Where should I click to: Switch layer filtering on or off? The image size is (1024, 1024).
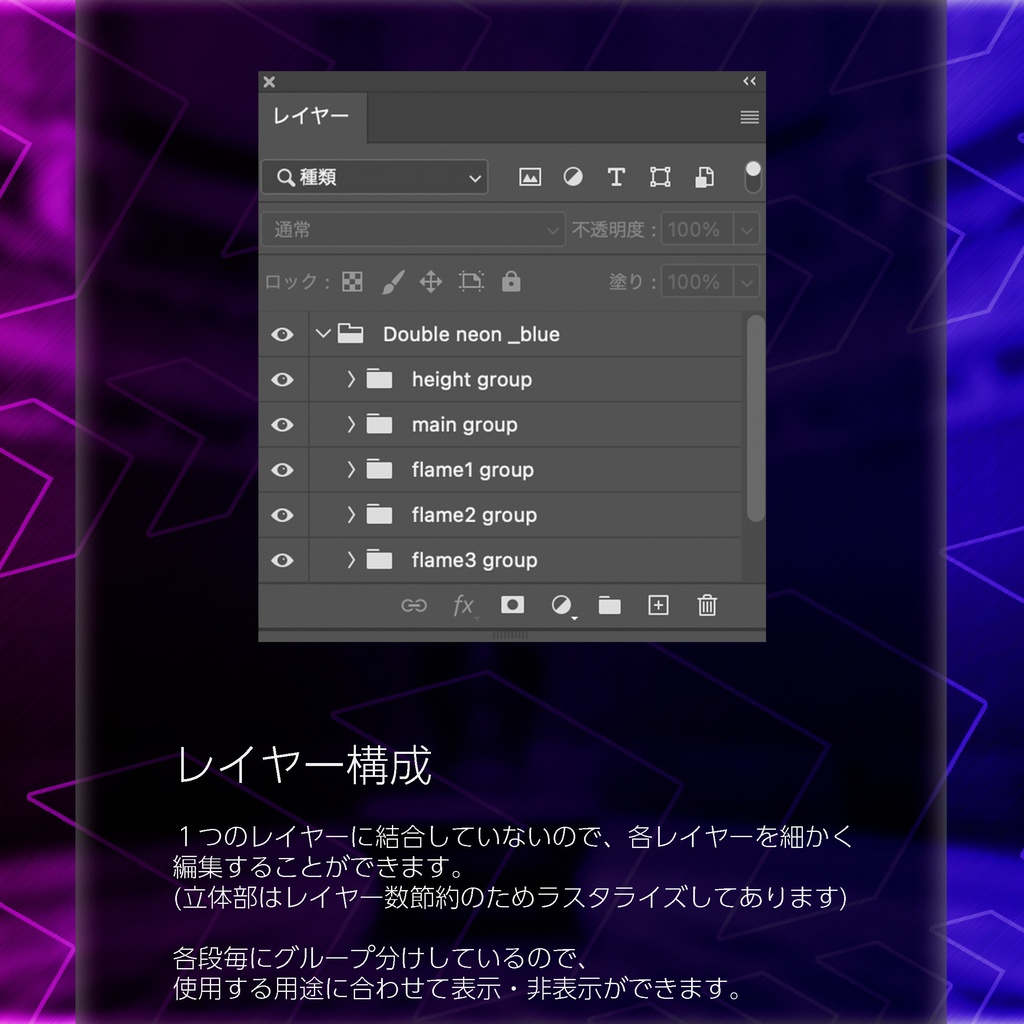coord(750,177)
